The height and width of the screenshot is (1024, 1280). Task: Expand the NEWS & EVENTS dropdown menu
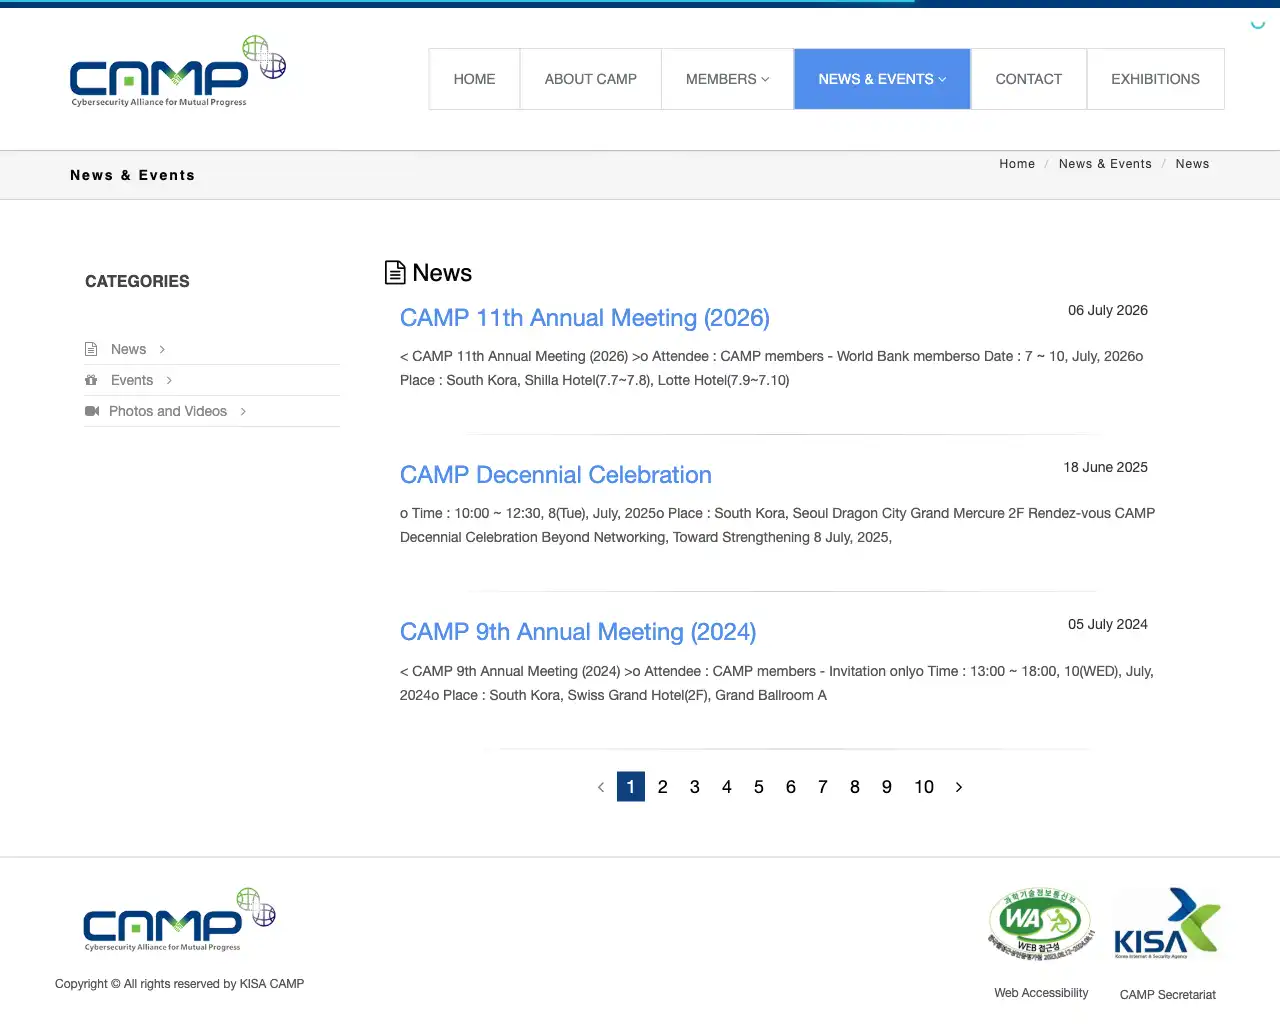pyautogui.click(x=882, y=79)
